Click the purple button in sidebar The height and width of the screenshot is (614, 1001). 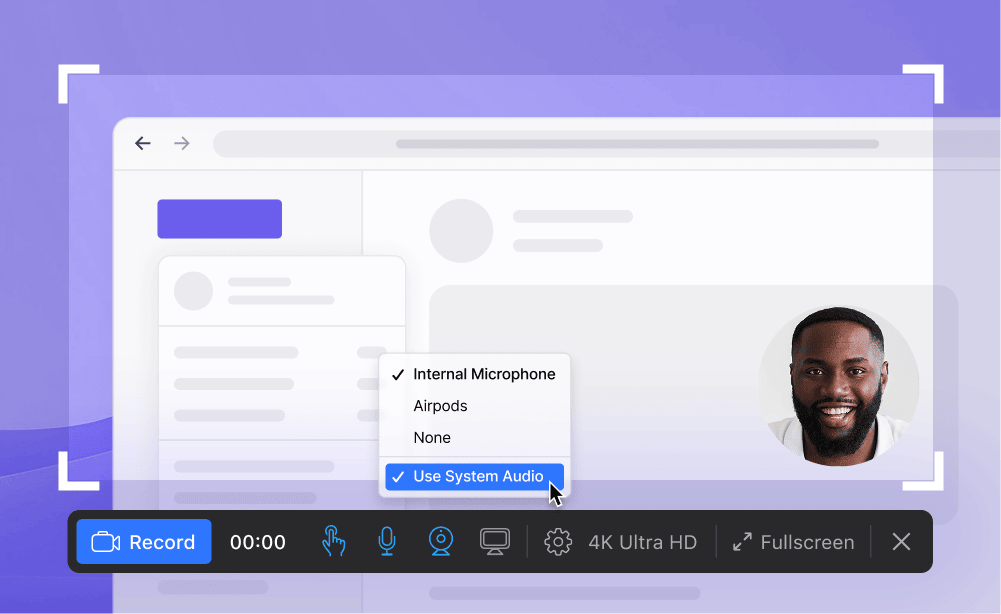(219, 219)
